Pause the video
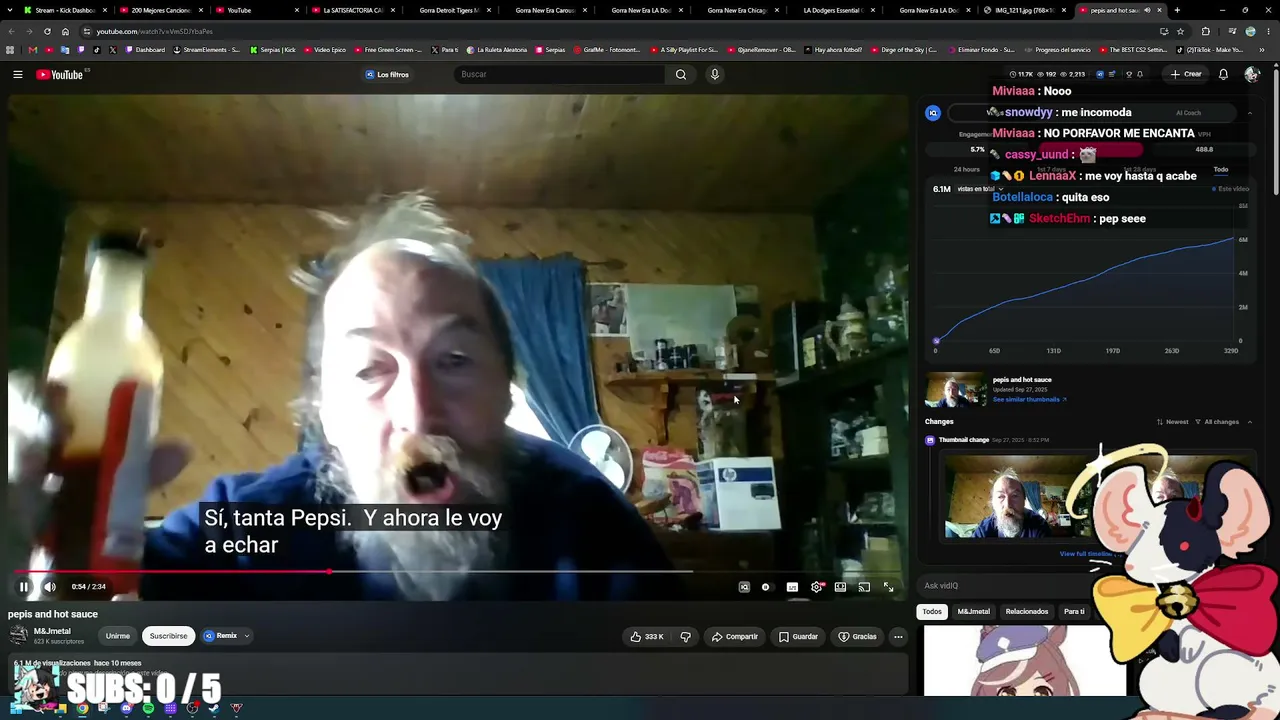Viewport: 1280px width, 720px height. tap(24, 587)
